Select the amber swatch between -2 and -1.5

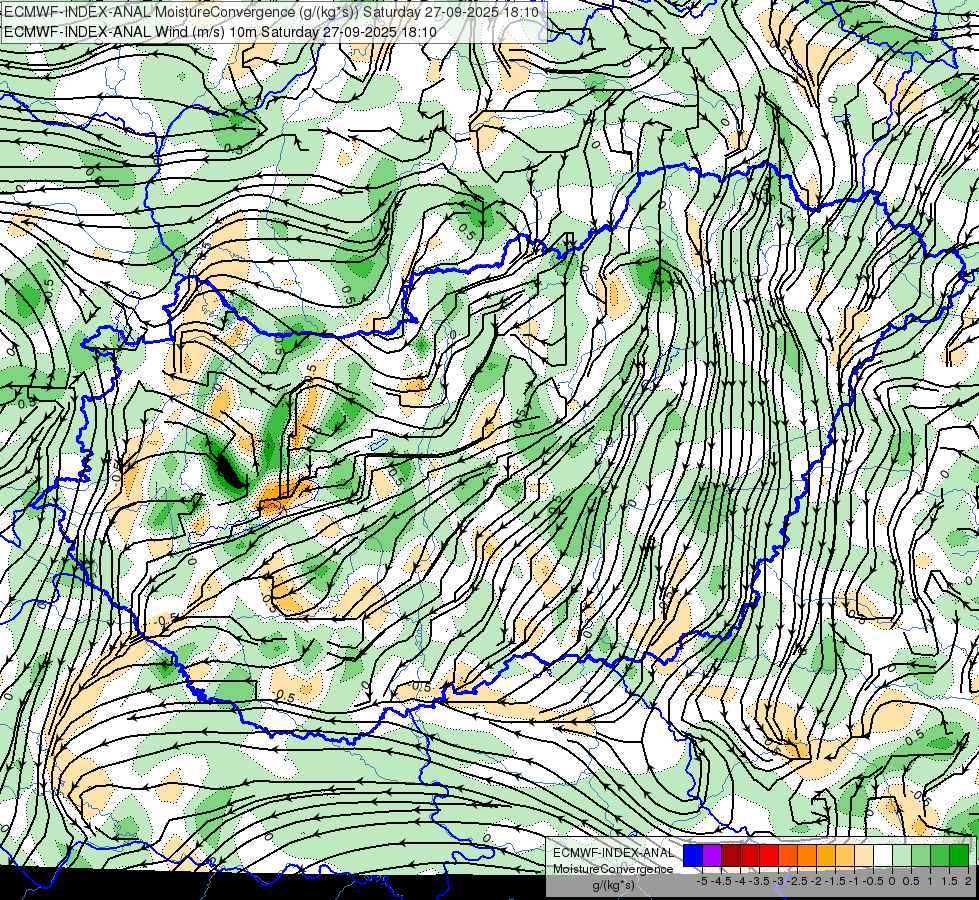826,855
